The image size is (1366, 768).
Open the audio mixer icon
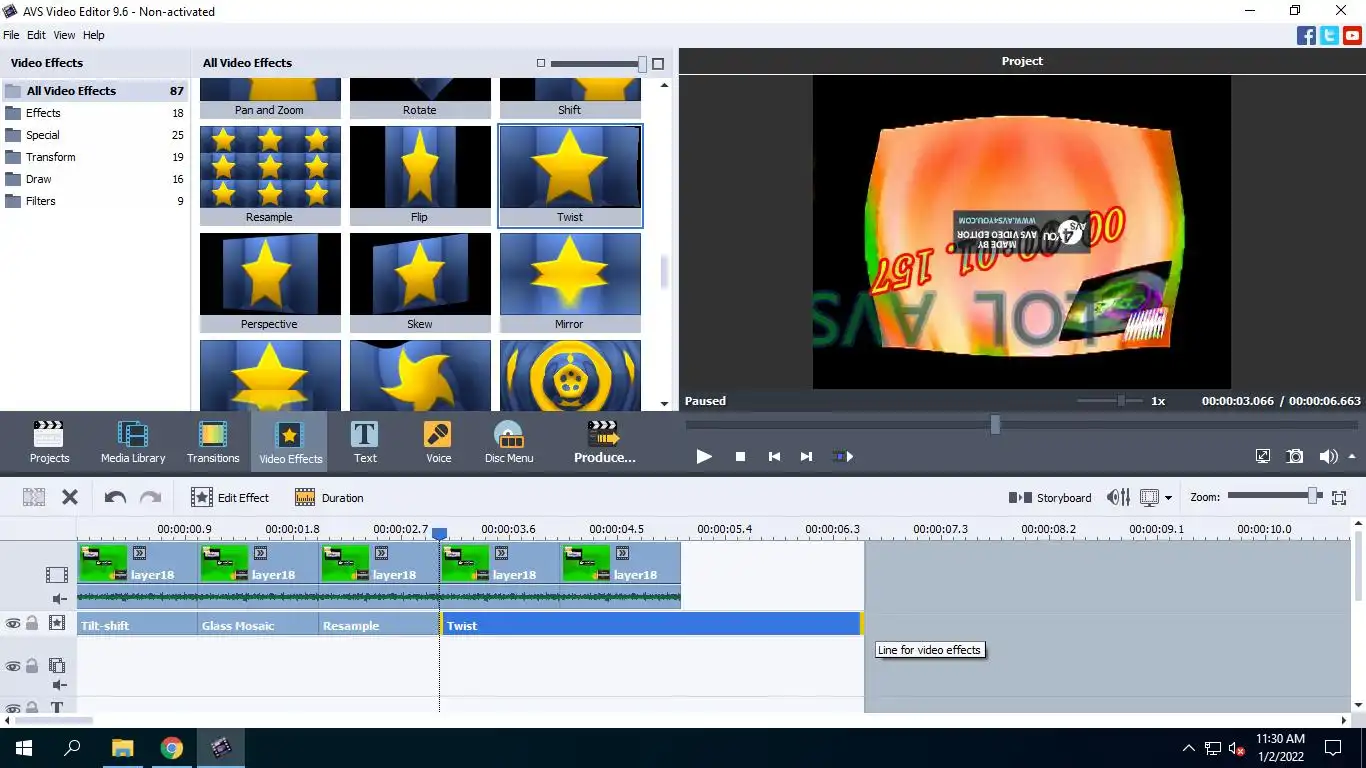click(x=1118, y=497)
